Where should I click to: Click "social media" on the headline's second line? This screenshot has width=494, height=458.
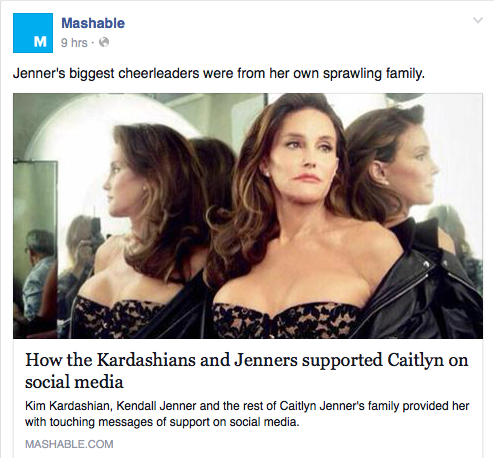(x=74, y=382)
